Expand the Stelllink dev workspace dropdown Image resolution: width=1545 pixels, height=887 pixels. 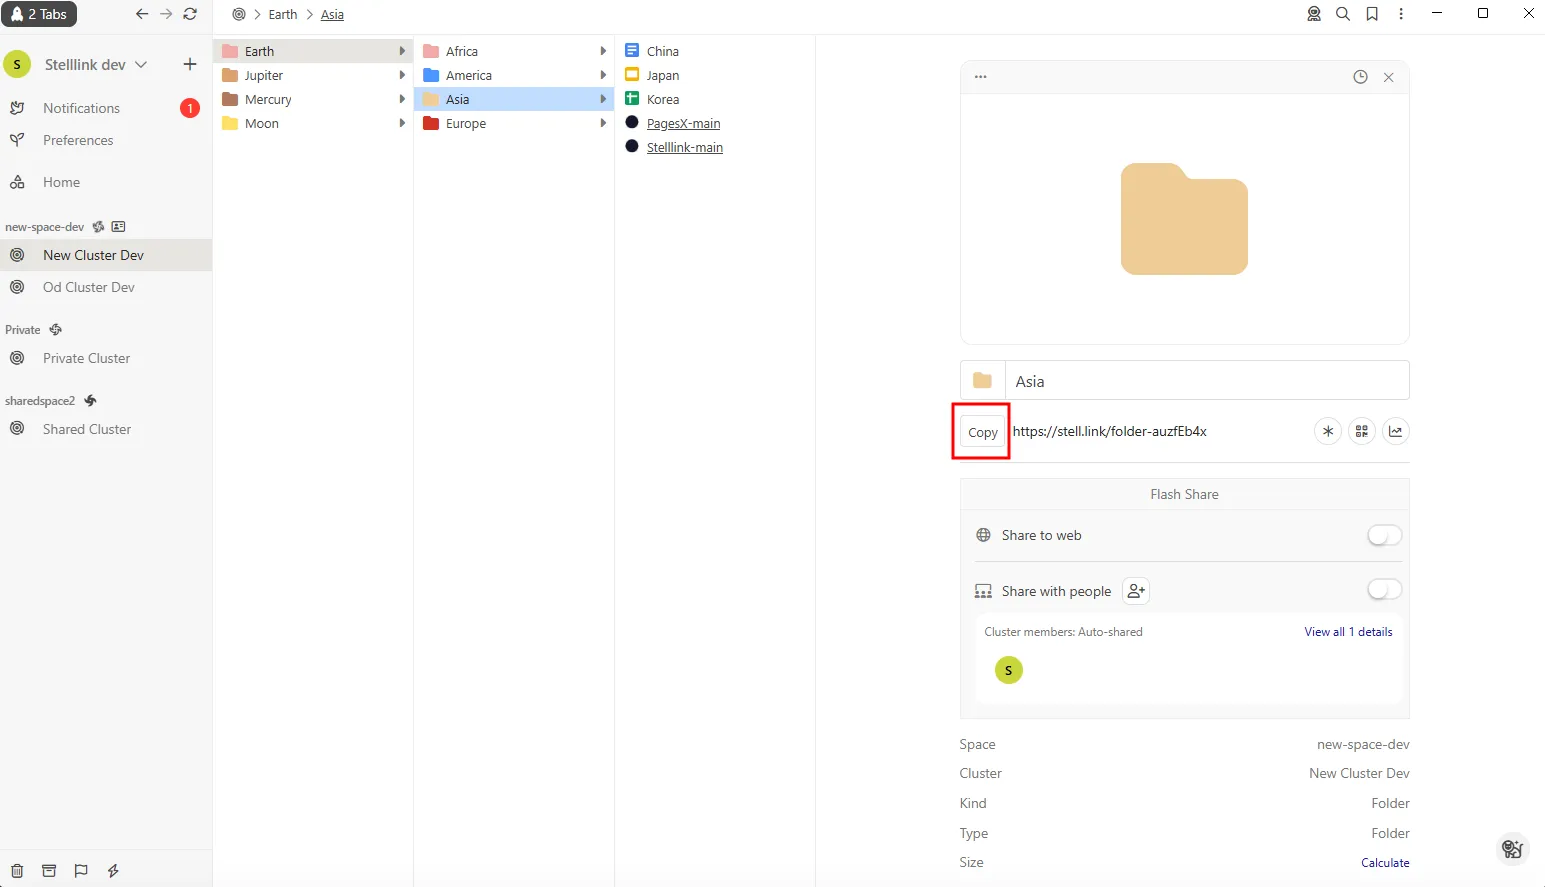pos(141,64)
